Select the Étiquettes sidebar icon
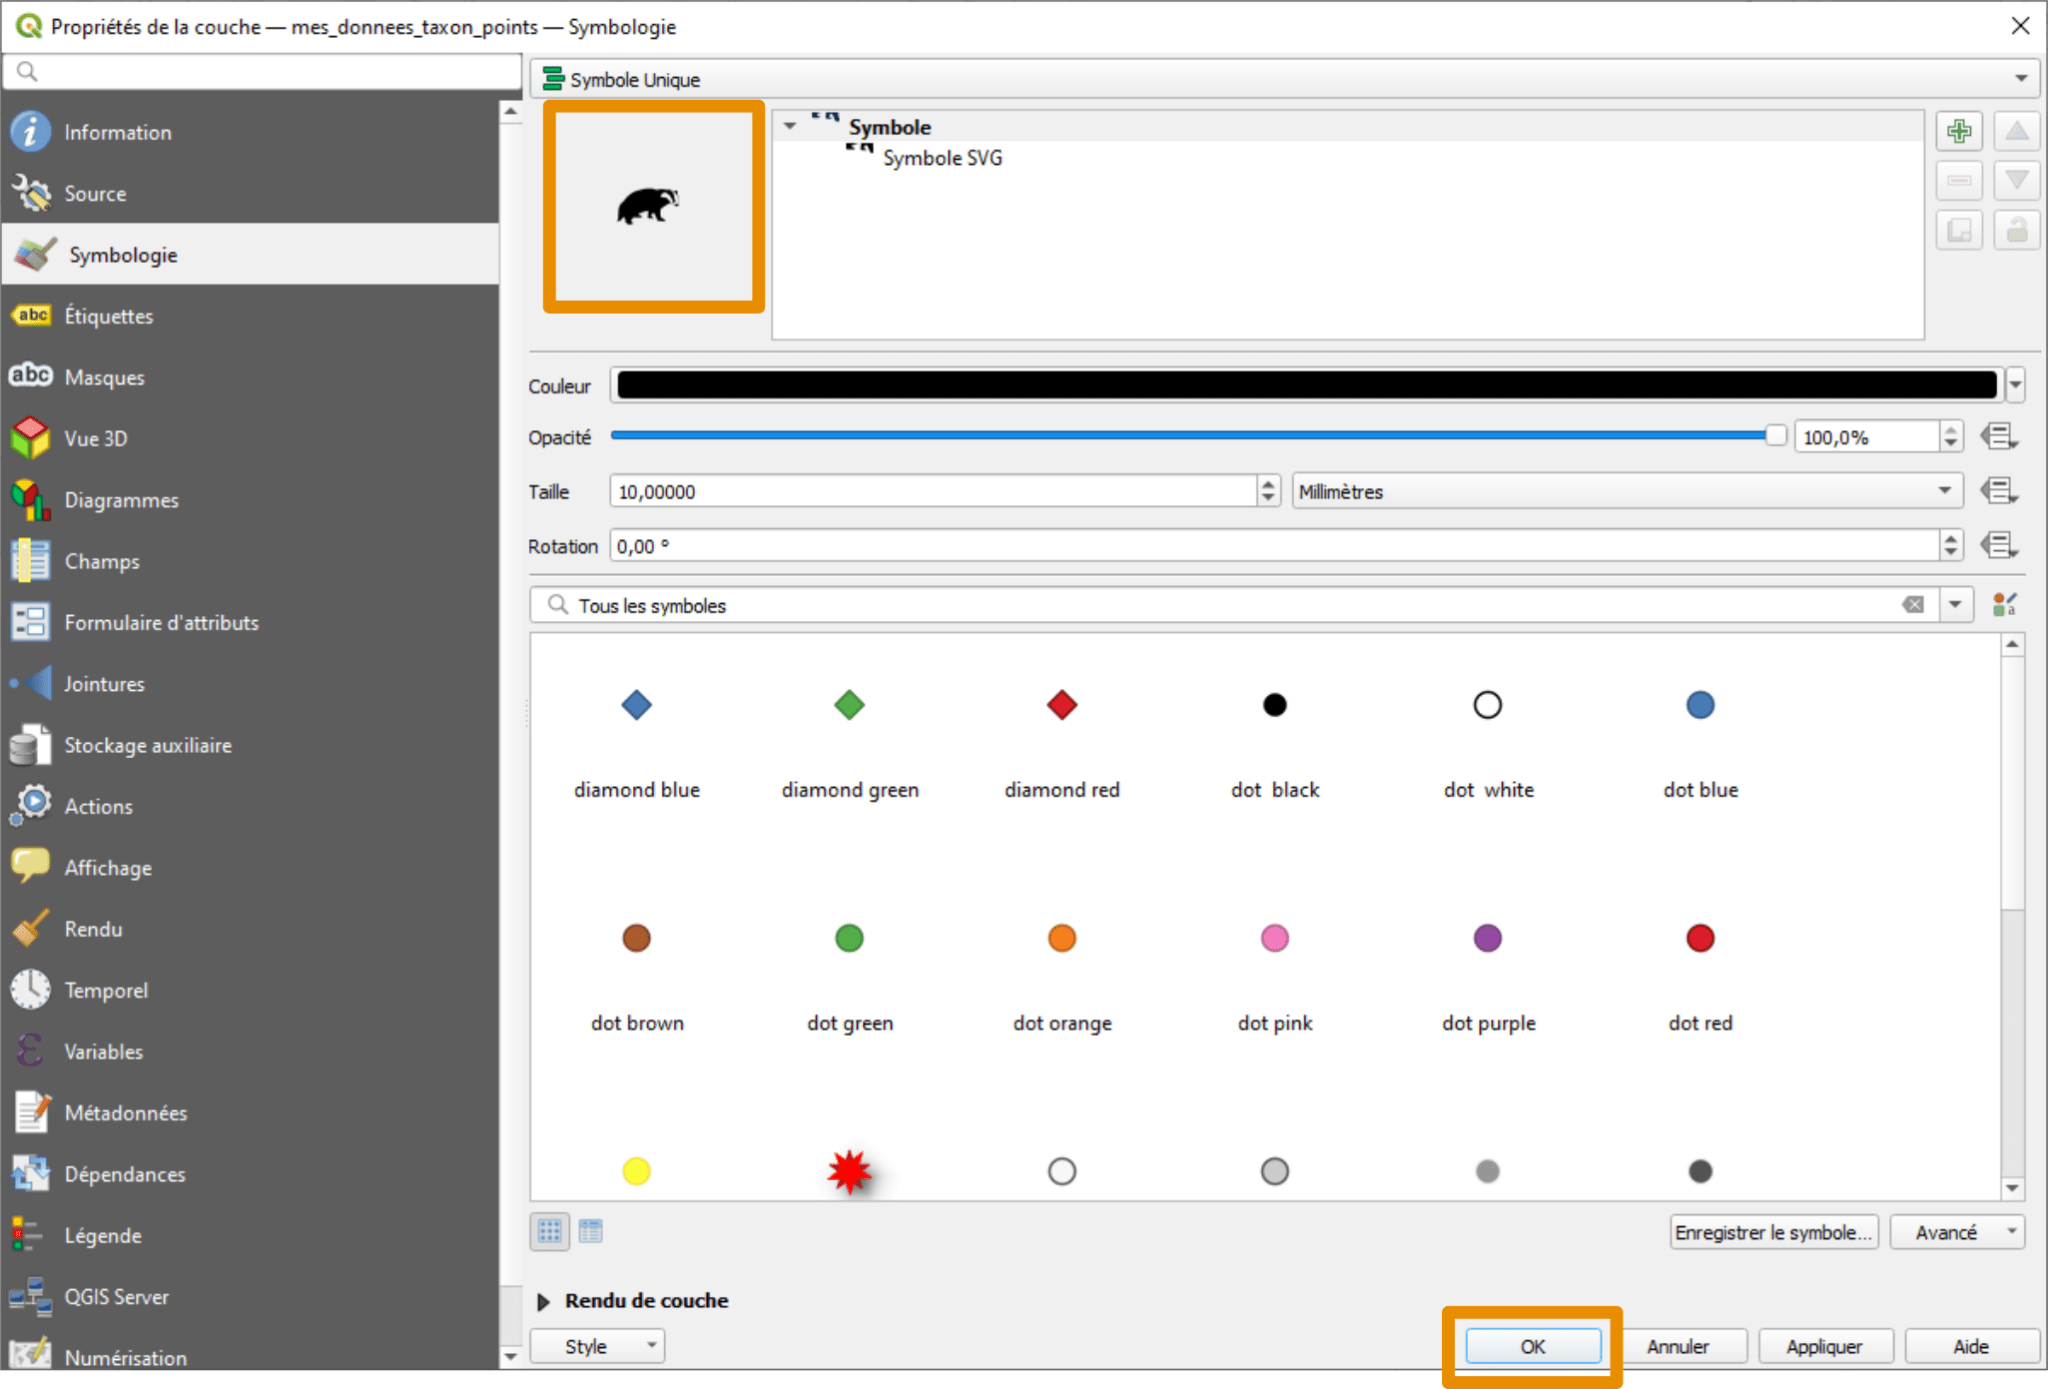This screenshot has width=2048, height=1389. (31, 315)
